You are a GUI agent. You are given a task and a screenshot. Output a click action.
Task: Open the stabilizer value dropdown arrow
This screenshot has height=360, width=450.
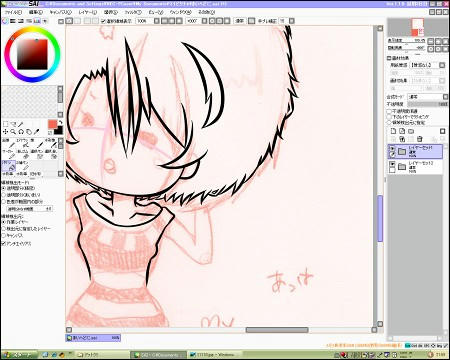tap(292, 21)
